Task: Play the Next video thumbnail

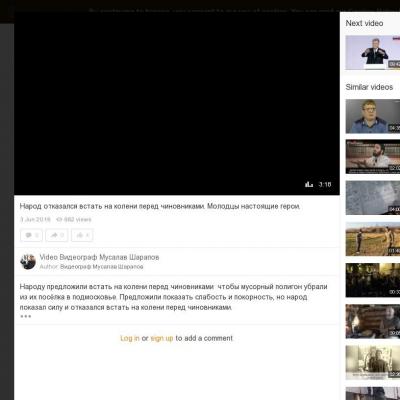Action: tap(373, 53)
